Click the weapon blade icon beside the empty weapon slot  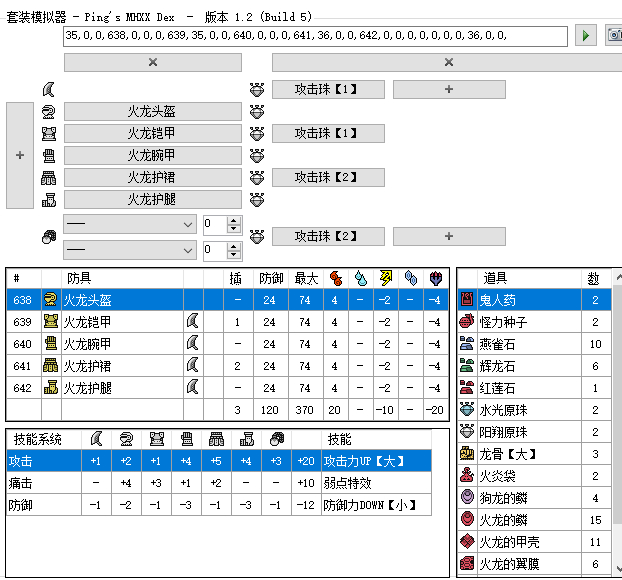click(48, 90)
